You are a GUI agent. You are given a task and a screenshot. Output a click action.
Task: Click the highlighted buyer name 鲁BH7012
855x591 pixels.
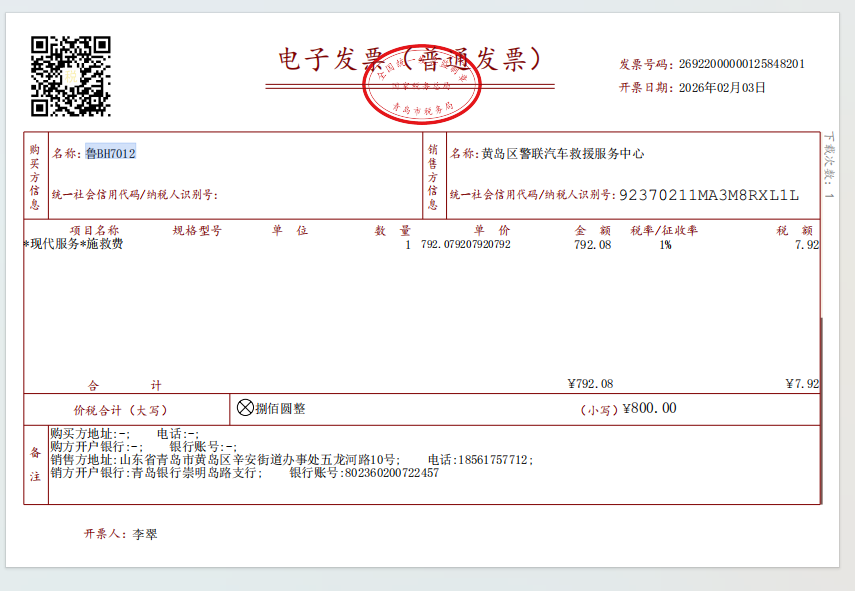pos(110,153)
